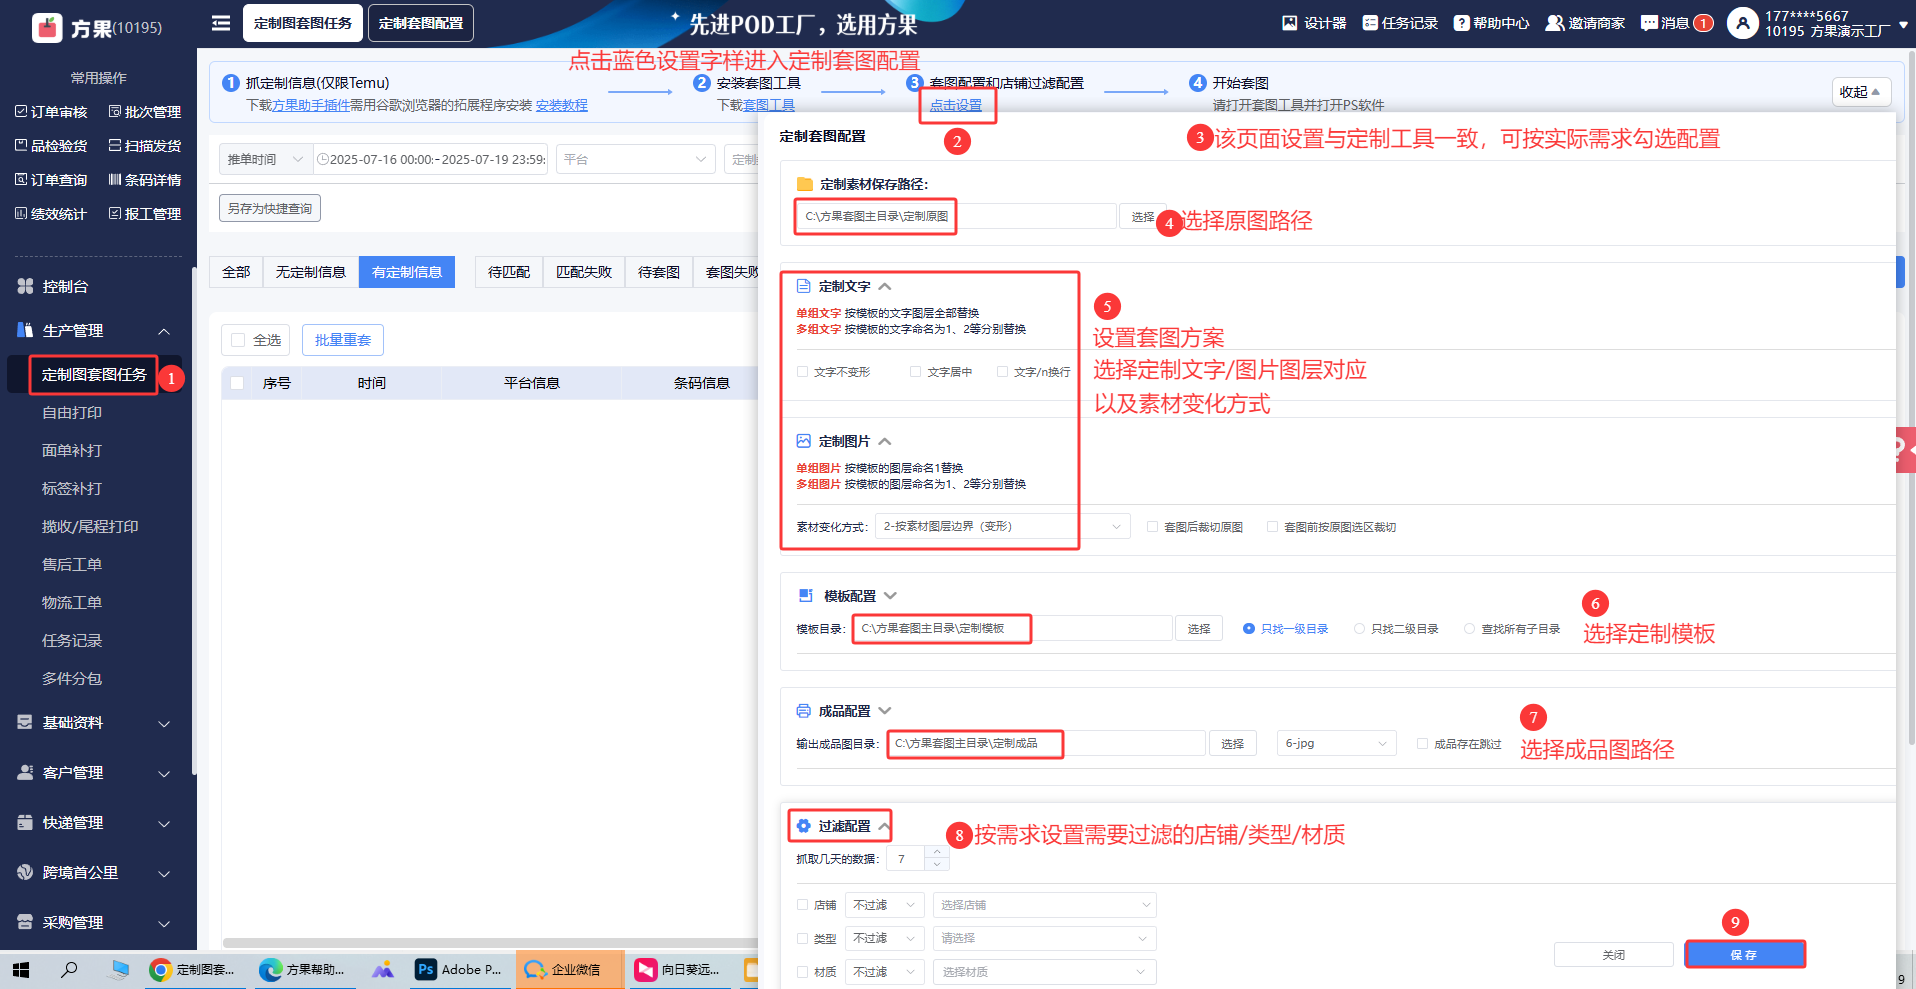Select 只找二级目录 radio option
Screen dimensions: 1916x989
point(1359,629)
